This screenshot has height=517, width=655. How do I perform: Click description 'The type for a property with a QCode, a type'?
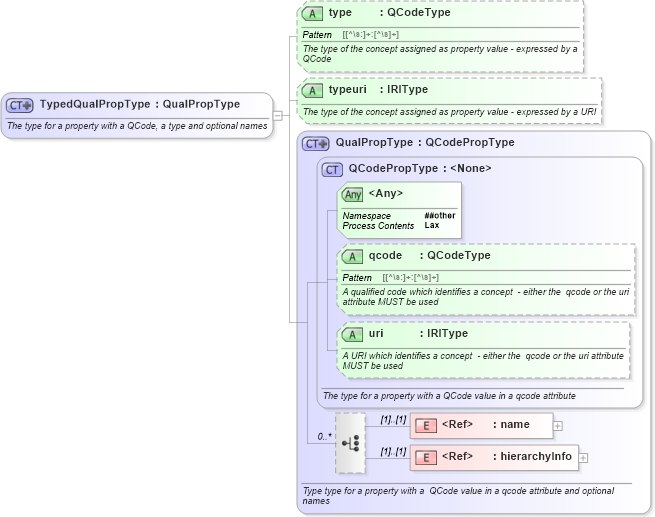tap(137, 126)
